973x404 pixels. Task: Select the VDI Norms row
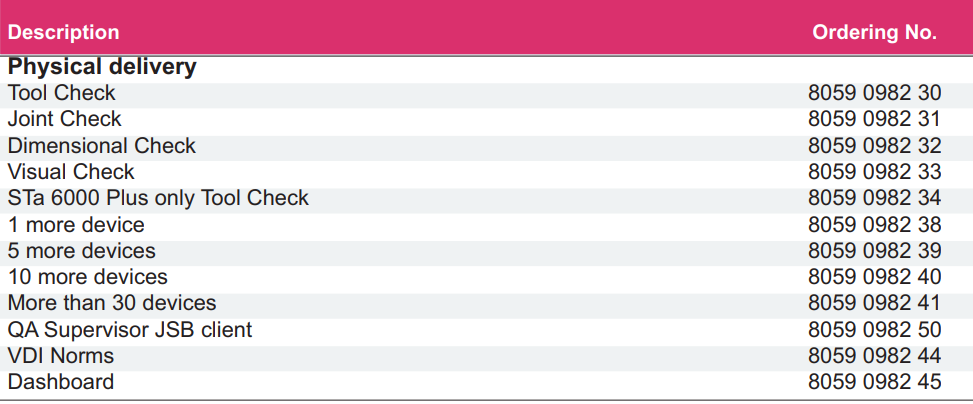tap(486, 357)
